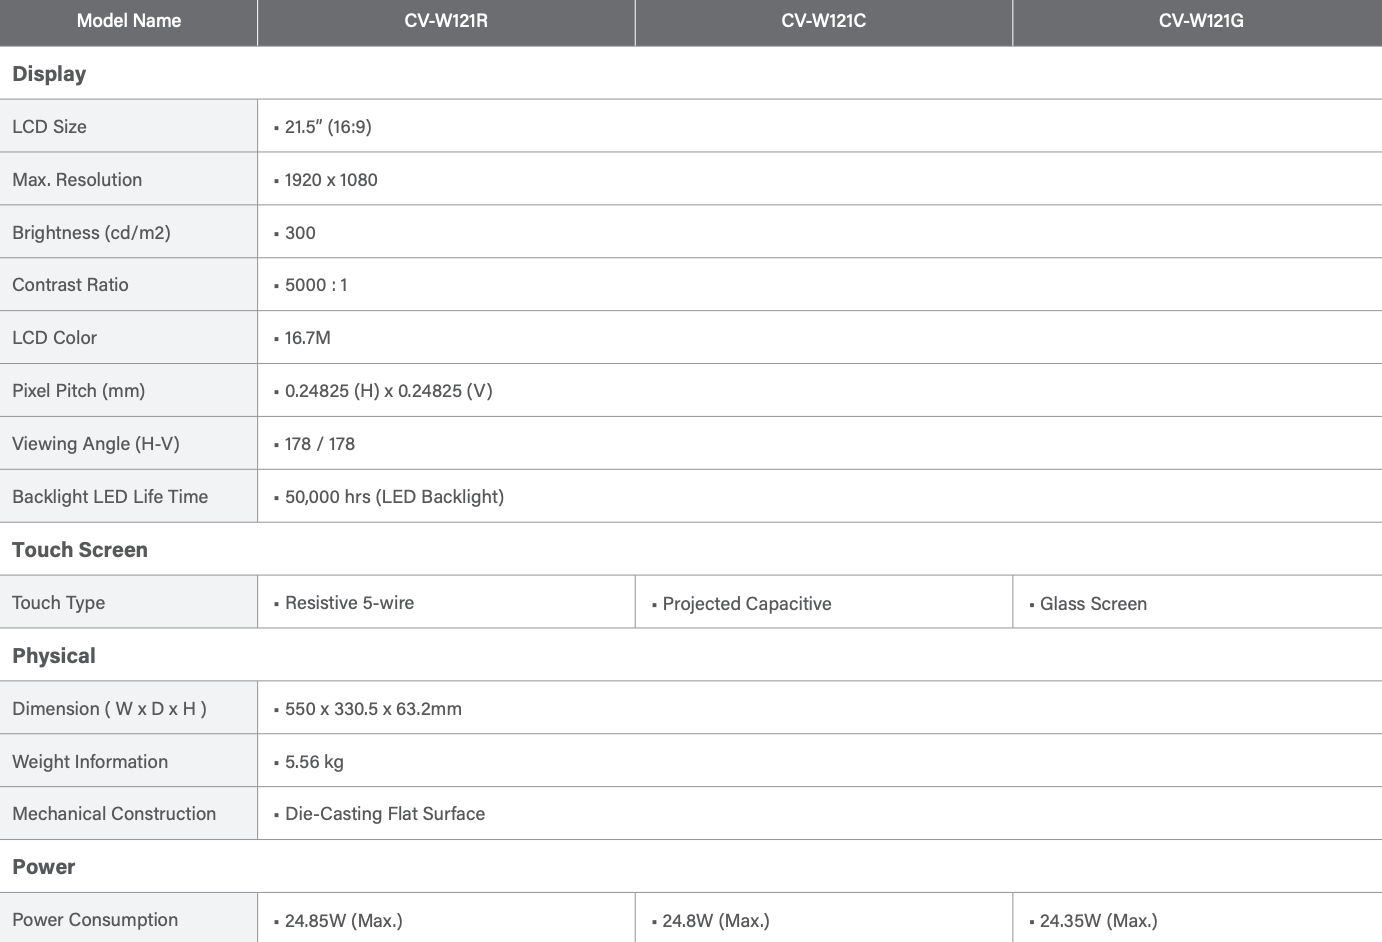The image size is (1382, 942).
Task: Click the Mechanical Construction label
Action: (114, 814)
